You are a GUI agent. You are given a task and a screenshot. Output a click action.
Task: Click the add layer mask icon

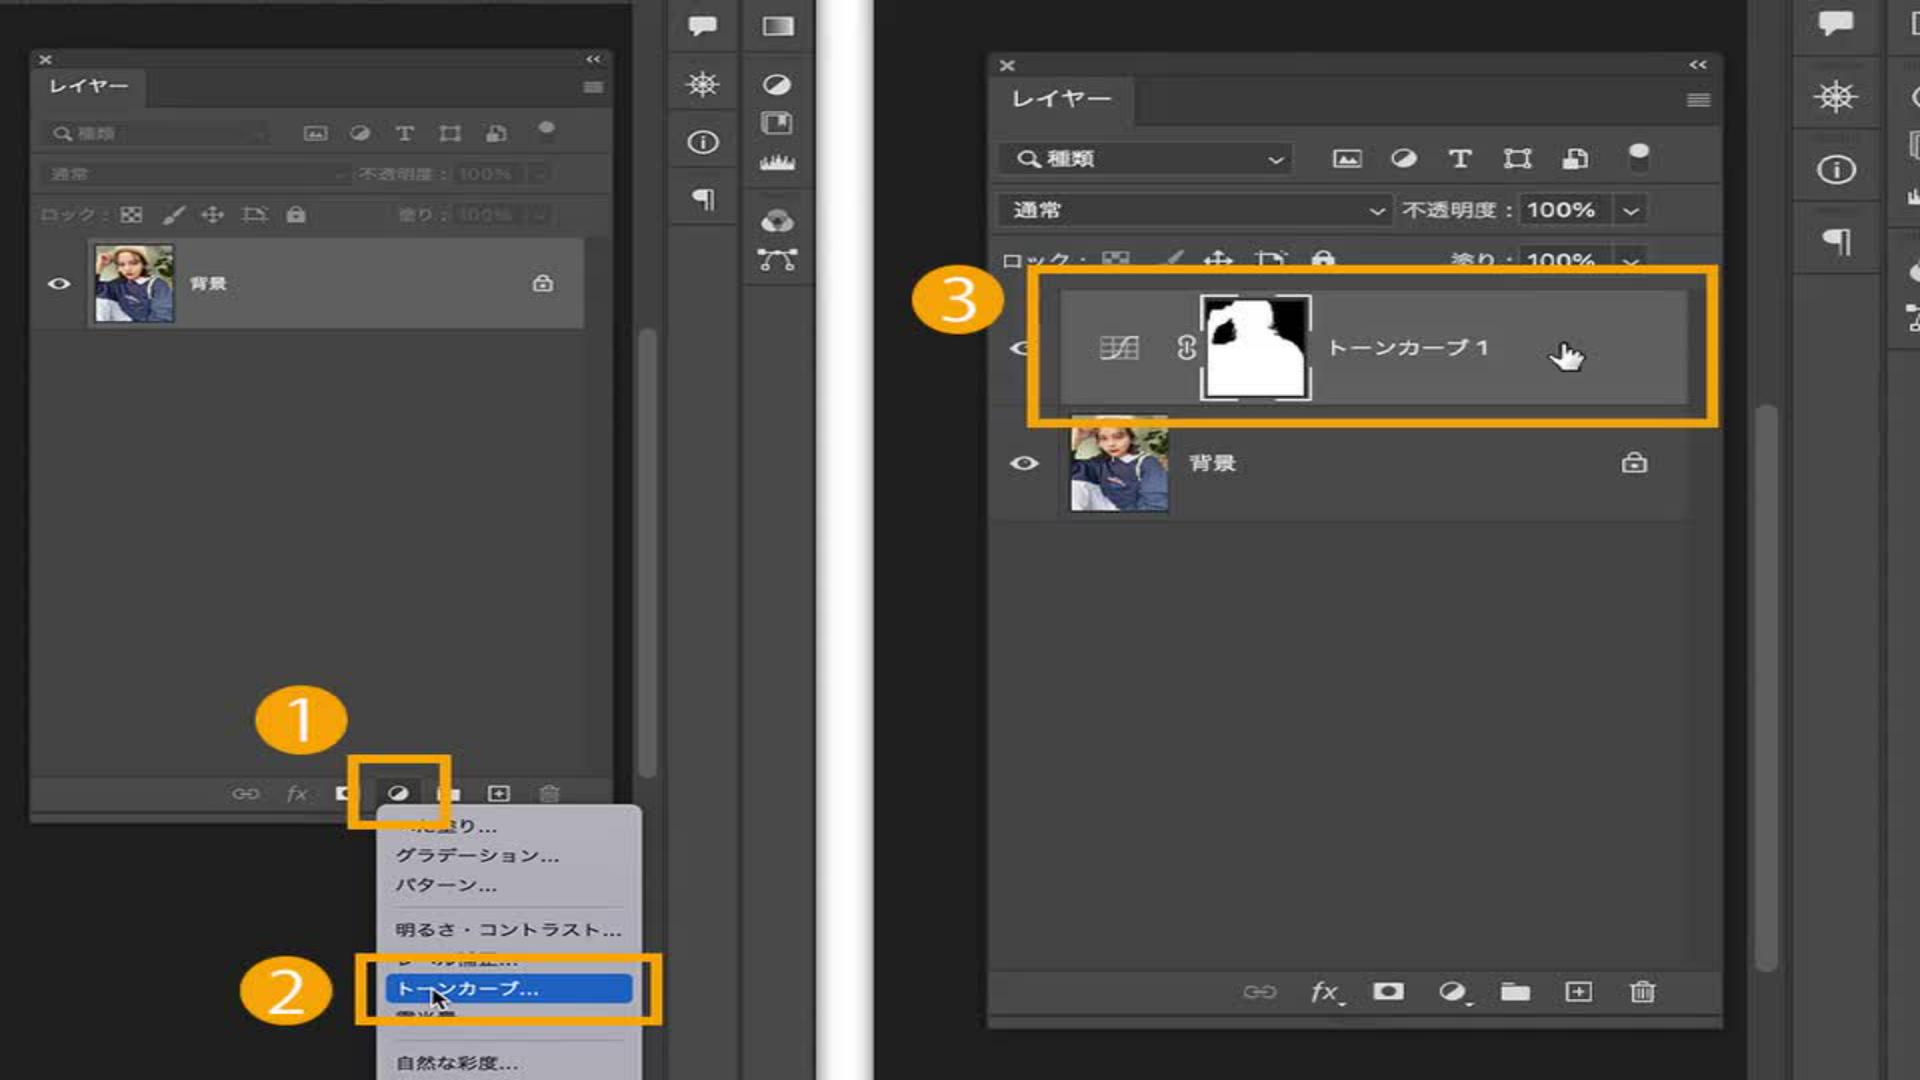tap(1388, 992)
